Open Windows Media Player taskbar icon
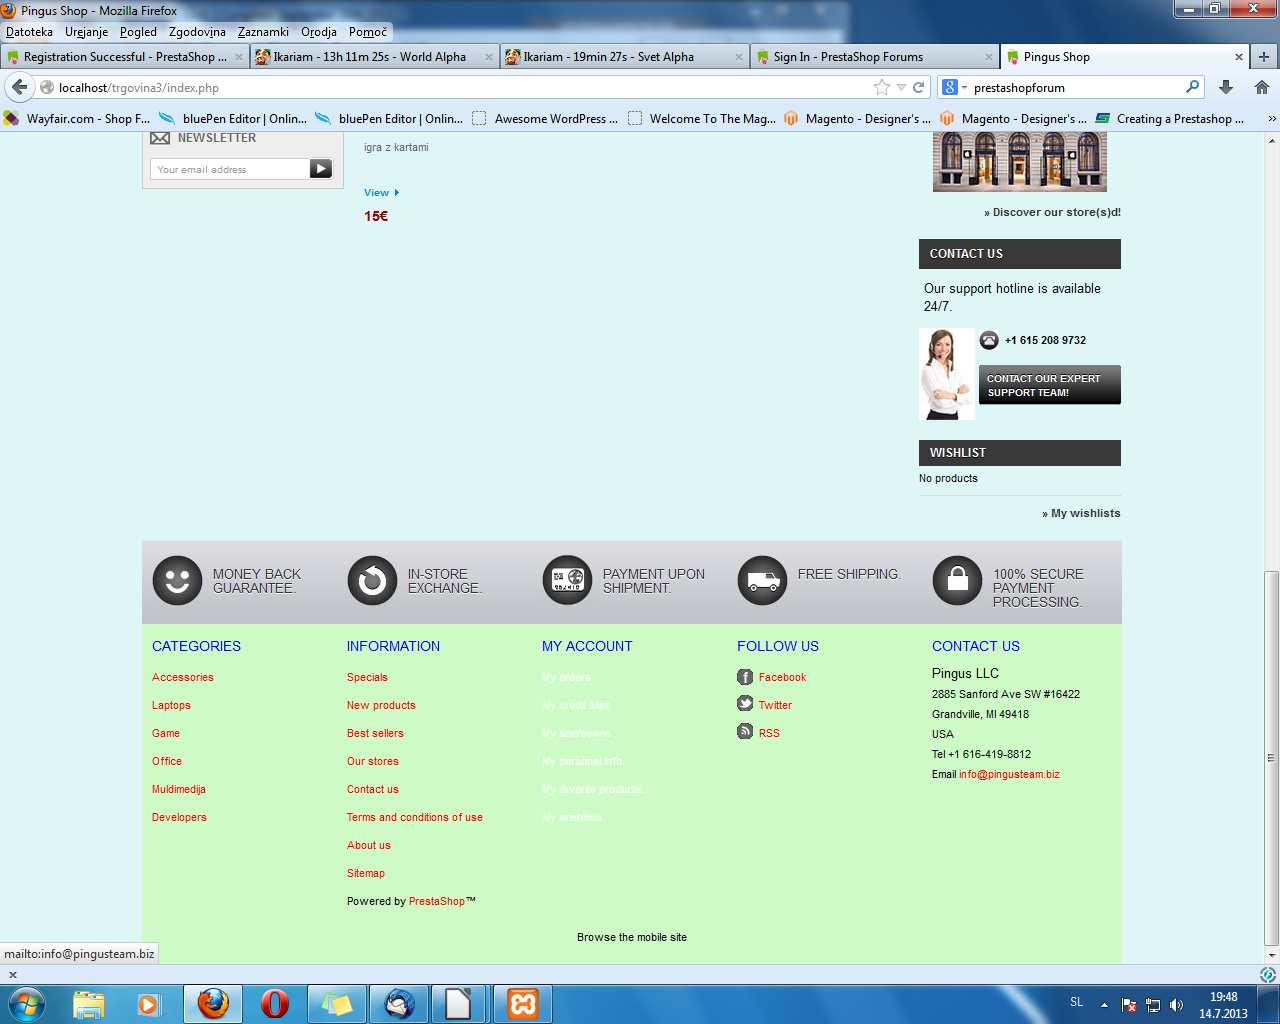 point(149,1004)
